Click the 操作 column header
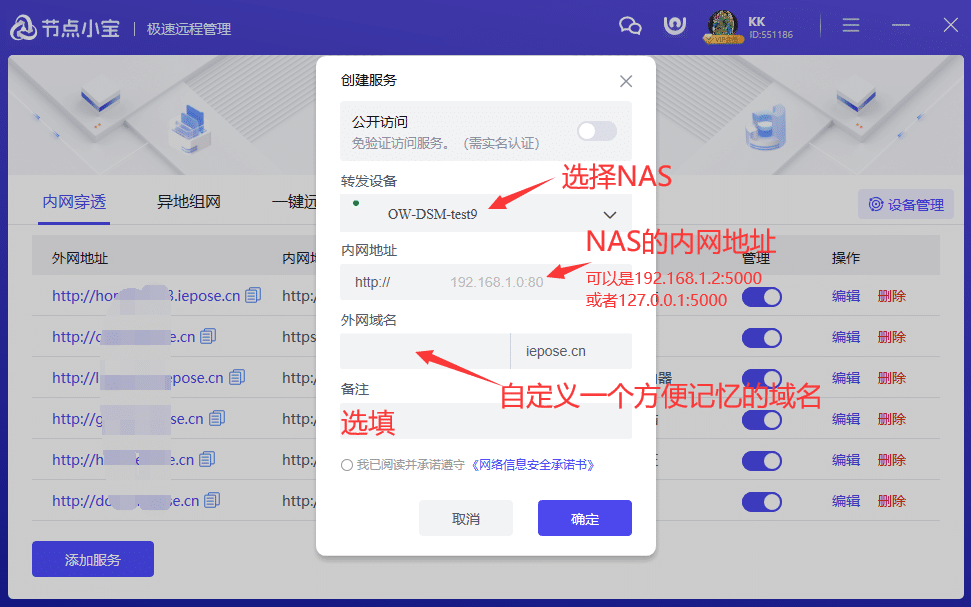This screenshot has height=607, width=971. coord(845,258)
